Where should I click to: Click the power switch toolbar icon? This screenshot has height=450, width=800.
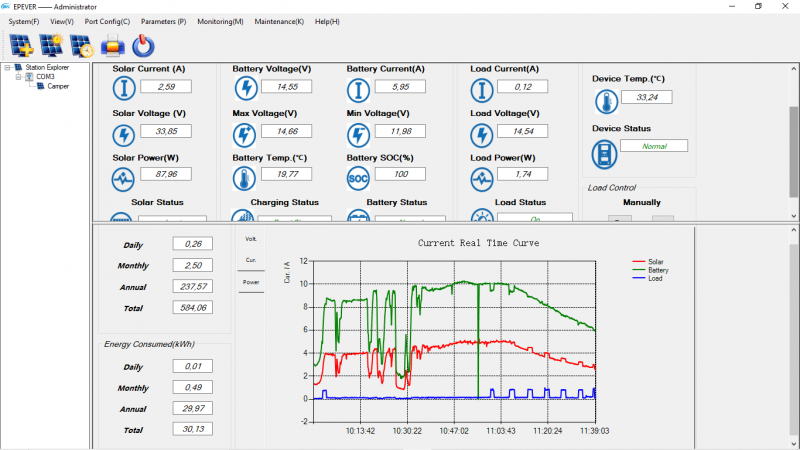[x=143, y=45]
